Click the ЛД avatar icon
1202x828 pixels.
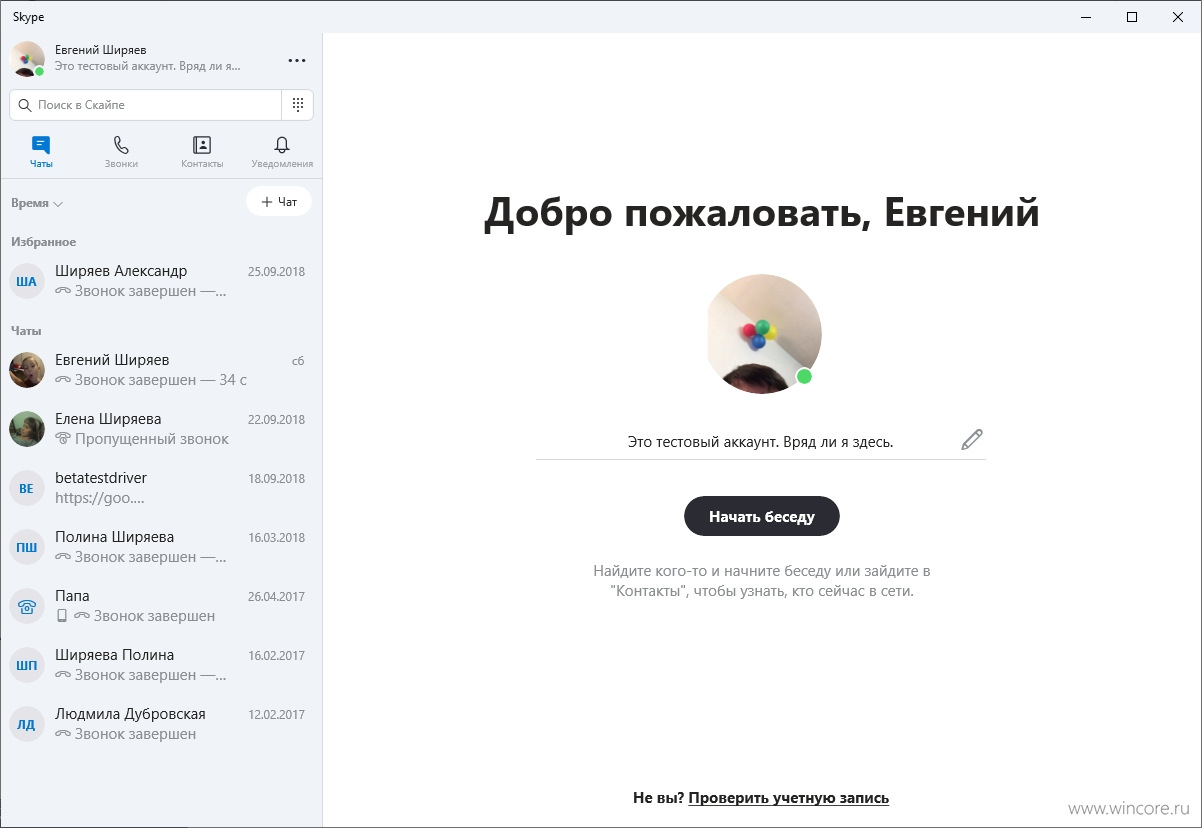[x=27, y=724]
